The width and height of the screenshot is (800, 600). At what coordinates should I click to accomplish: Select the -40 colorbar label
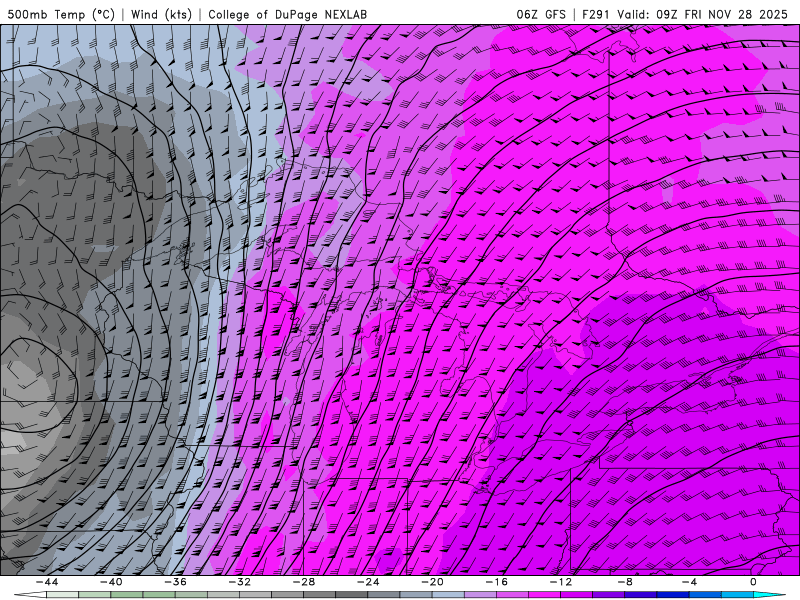click(x=111, y=582)
